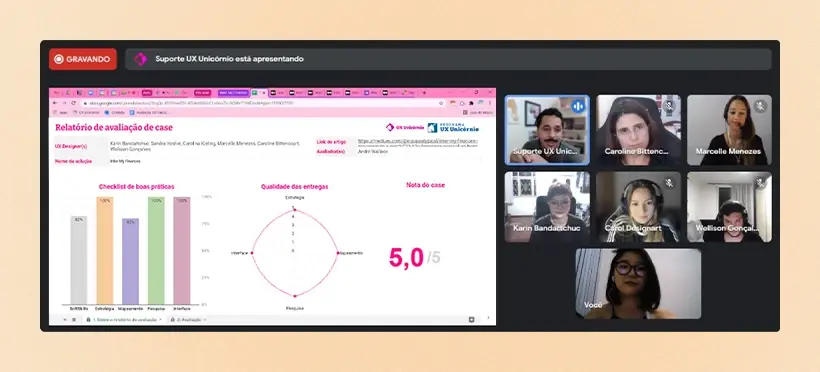The width and height of the screenshot is (820, 372).
Task: Click the side panel chevron at bottom right
Action: [x=488, y=318]
